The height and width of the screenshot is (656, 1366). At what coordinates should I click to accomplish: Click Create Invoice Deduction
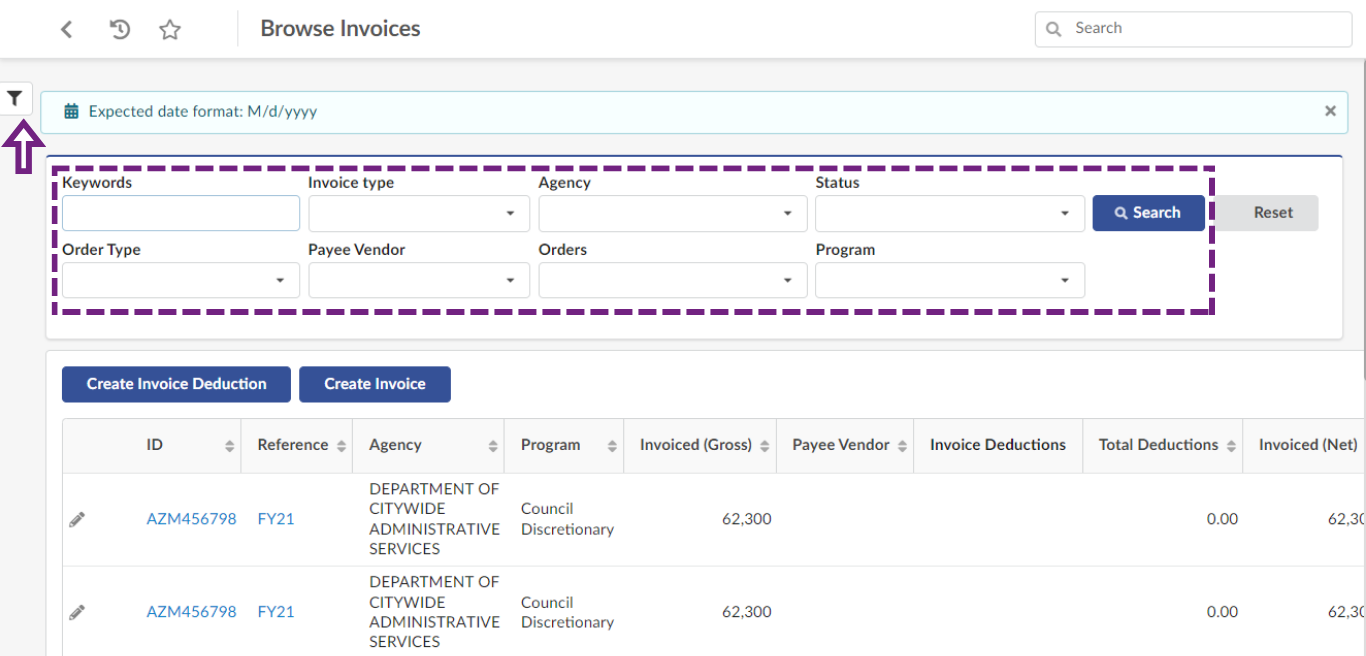click(176, 384)
